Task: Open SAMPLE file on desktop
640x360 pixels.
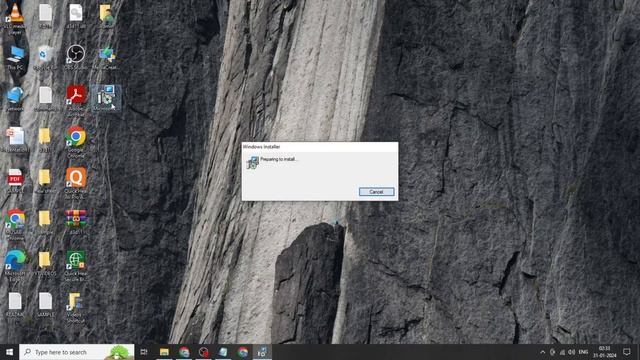Action: [x=45, y=304]
